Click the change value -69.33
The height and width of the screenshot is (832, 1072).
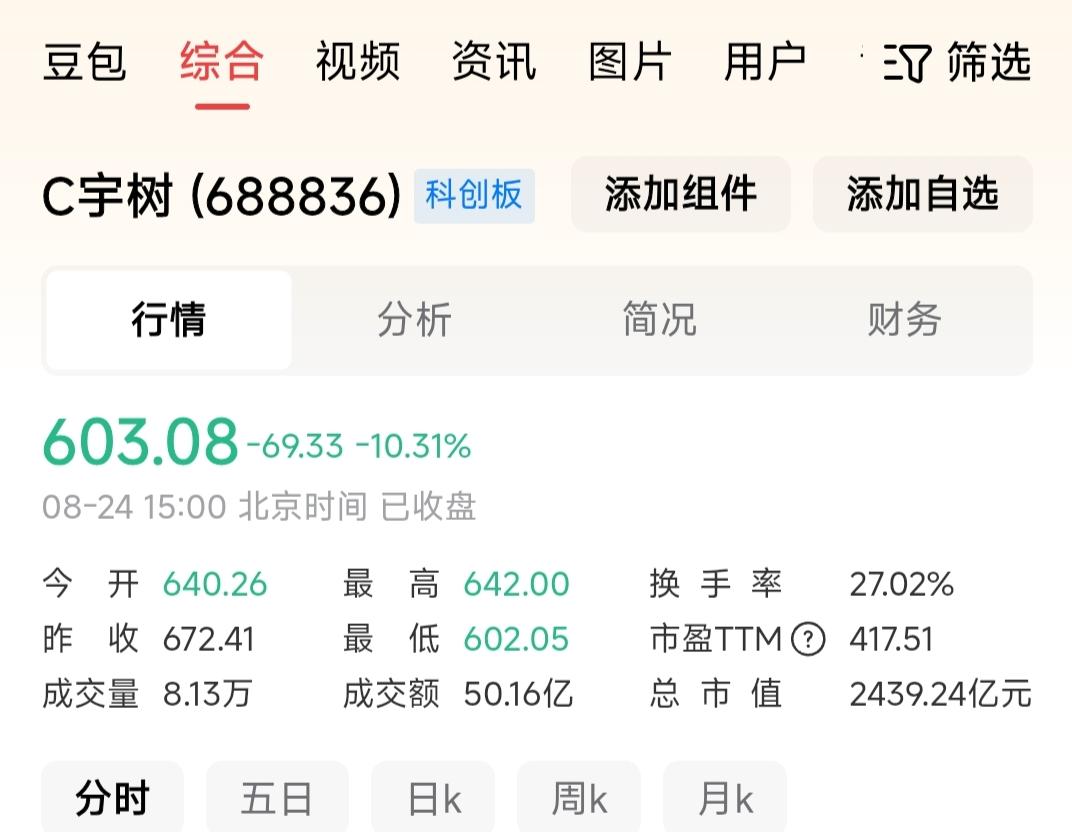(295, 446)
